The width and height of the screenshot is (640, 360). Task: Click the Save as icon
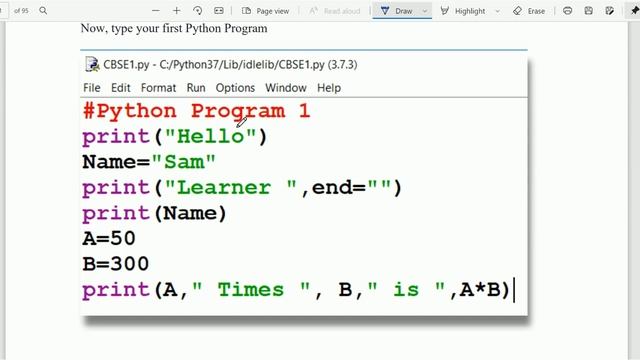click(609, 11)
